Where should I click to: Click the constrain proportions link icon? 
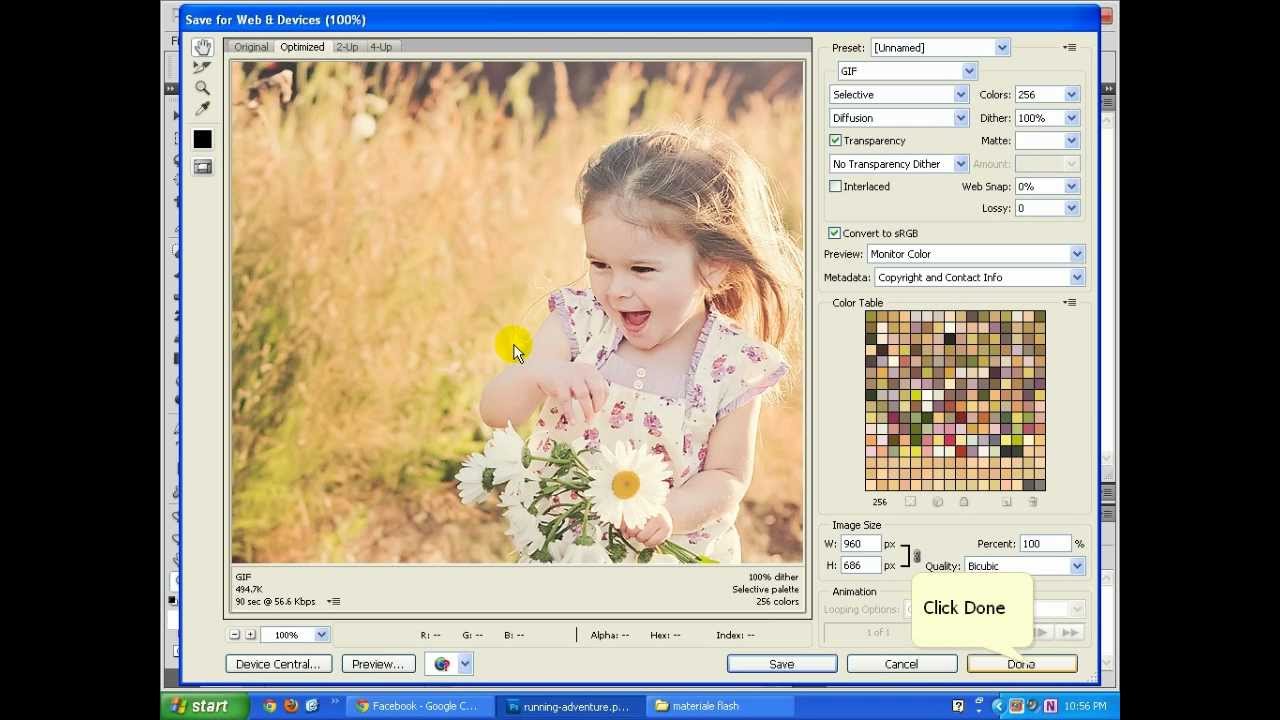pyautogui.click(x=916, y=555)
